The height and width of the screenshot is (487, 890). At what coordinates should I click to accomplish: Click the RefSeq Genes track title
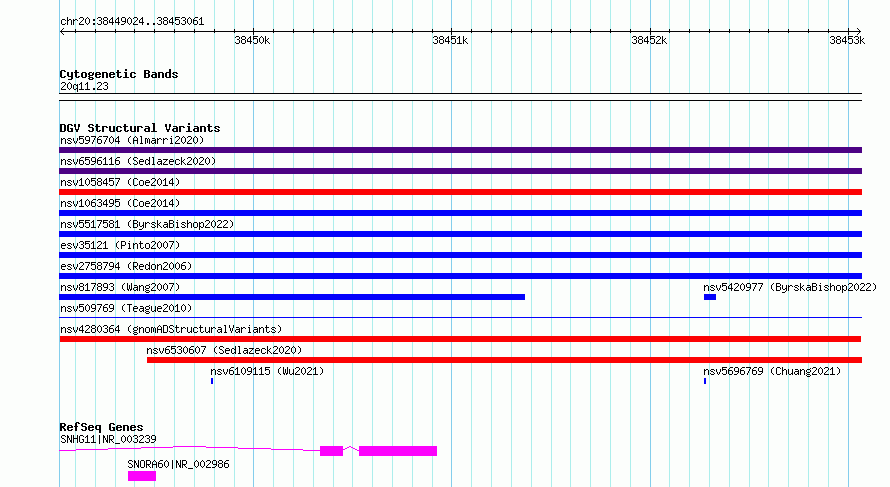pyautogui.click(x=101, y=427)
